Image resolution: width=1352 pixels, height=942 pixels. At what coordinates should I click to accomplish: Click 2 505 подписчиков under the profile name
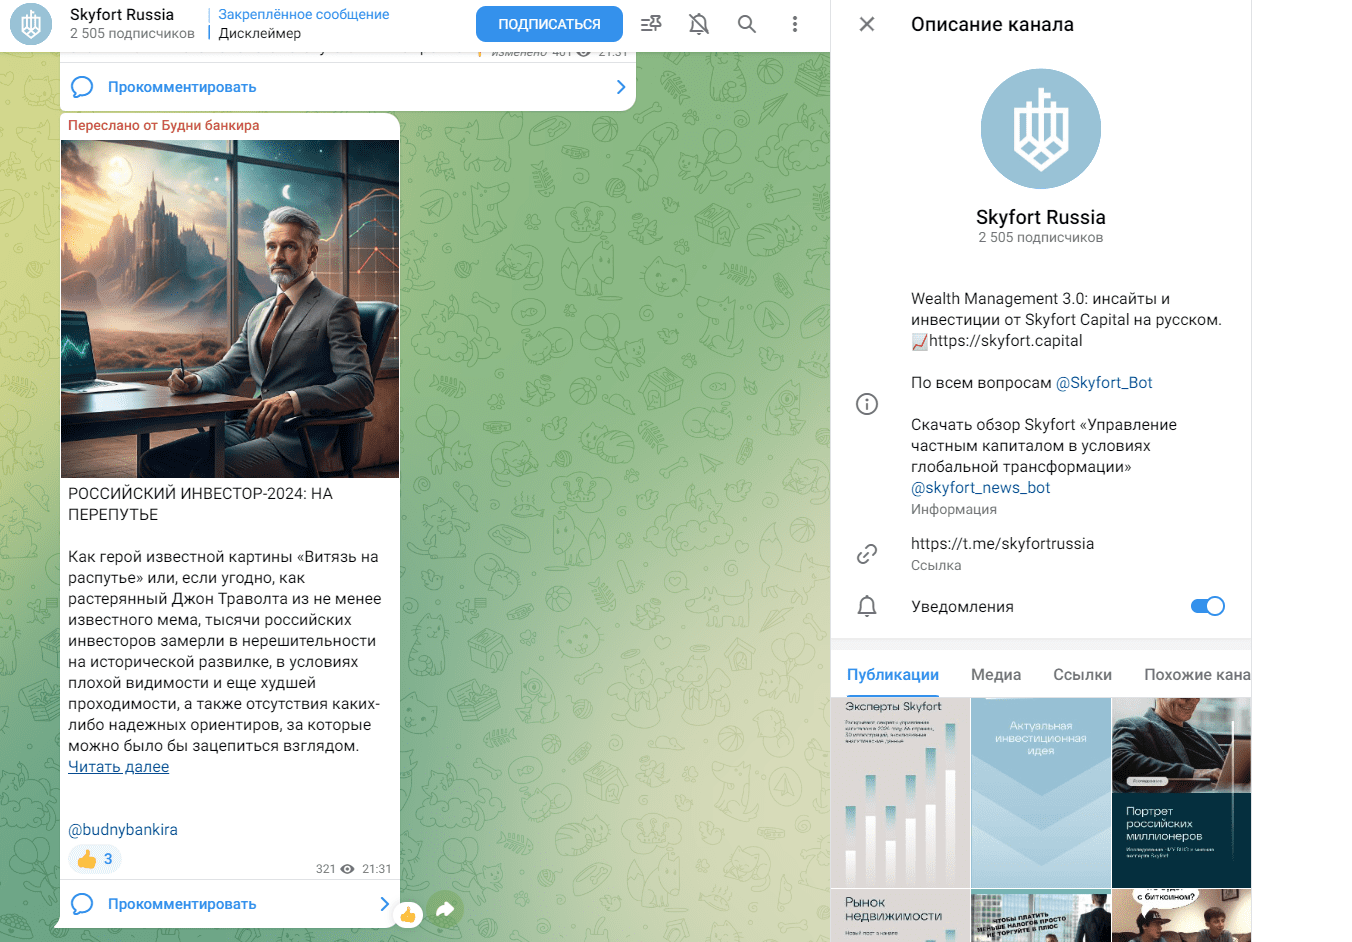(x=1041, y=238)
